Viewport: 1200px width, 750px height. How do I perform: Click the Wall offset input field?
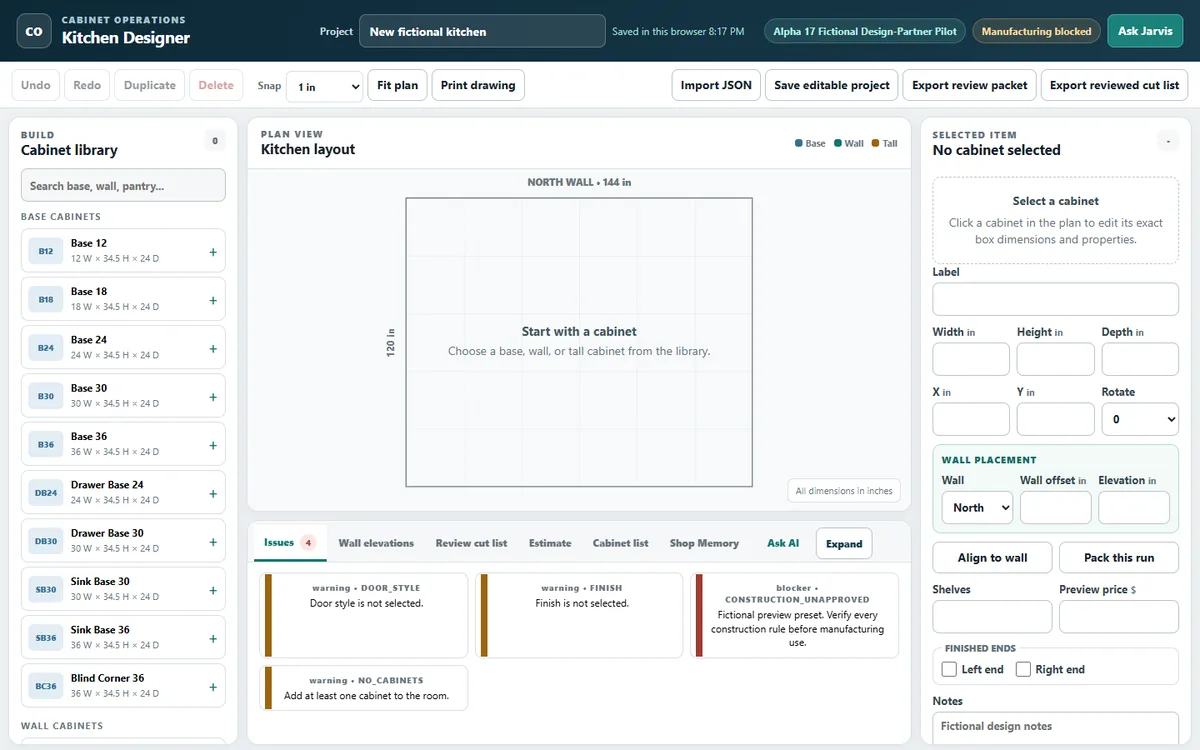[x=1055, y=508]
